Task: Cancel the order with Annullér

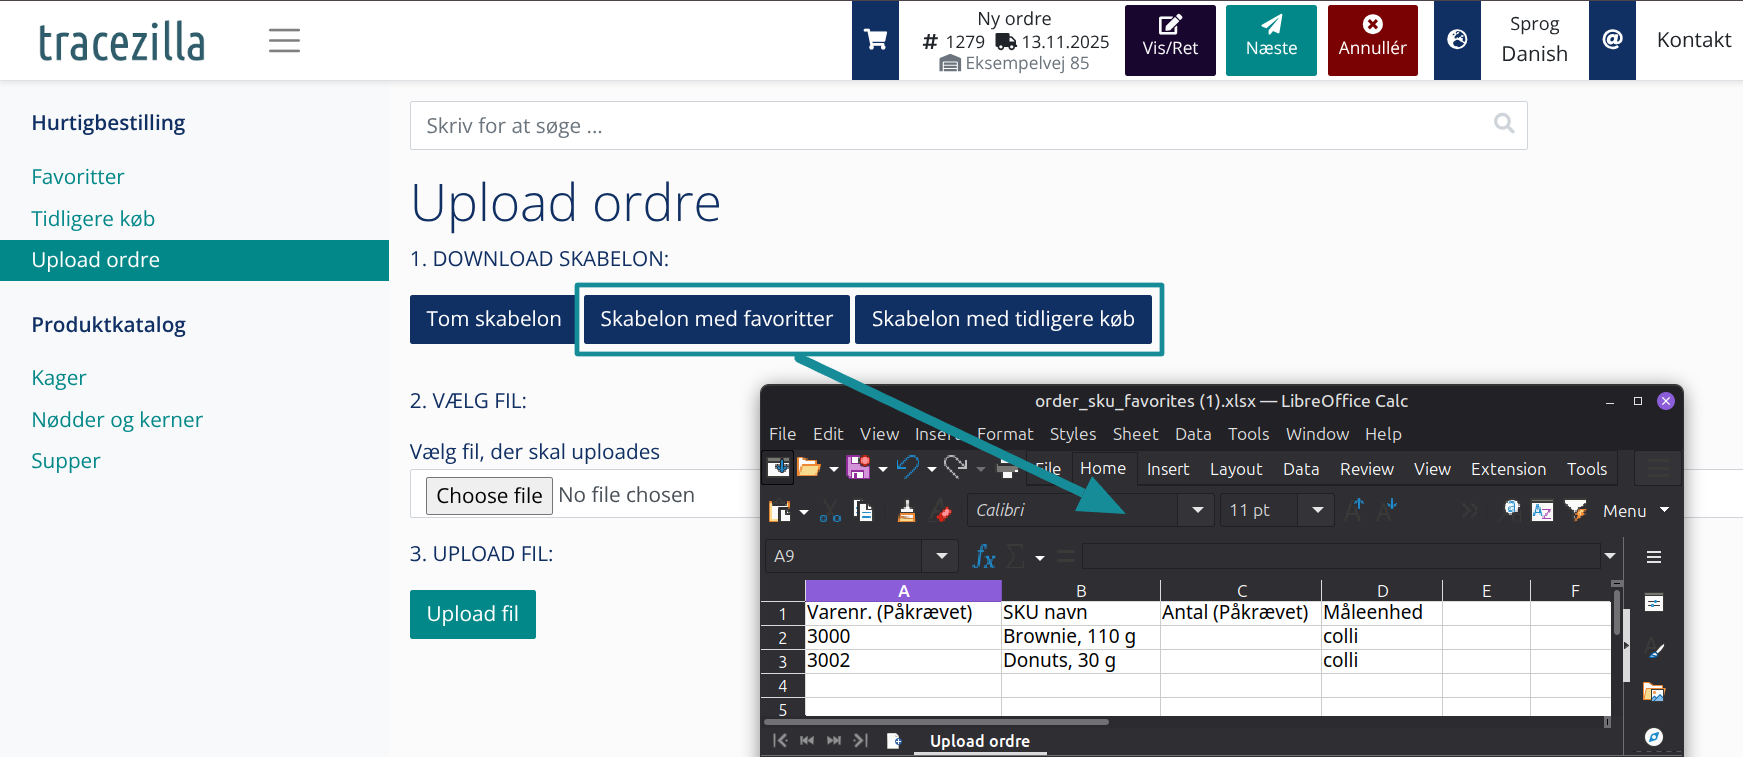Action: coord(1372,40)
